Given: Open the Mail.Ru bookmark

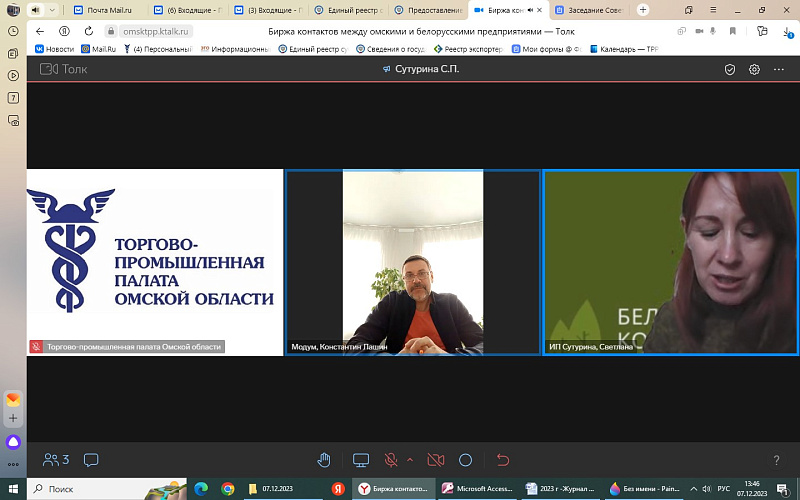Looking at the screenshot, I should pos(99,49).
